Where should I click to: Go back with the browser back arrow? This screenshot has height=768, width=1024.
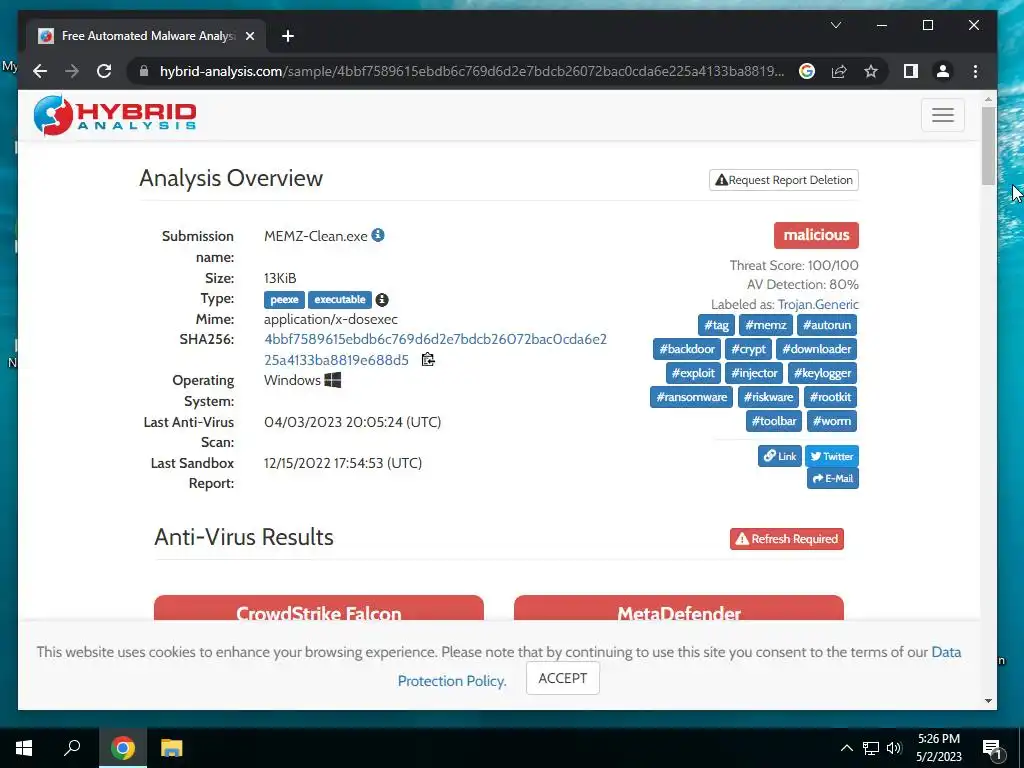[x=40, y=71]
